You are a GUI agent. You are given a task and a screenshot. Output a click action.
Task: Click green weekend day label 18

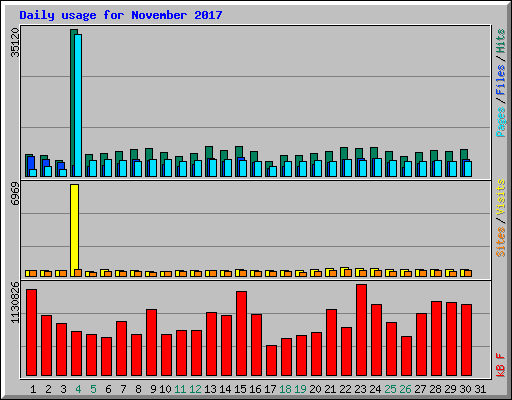tap(285, 389)
